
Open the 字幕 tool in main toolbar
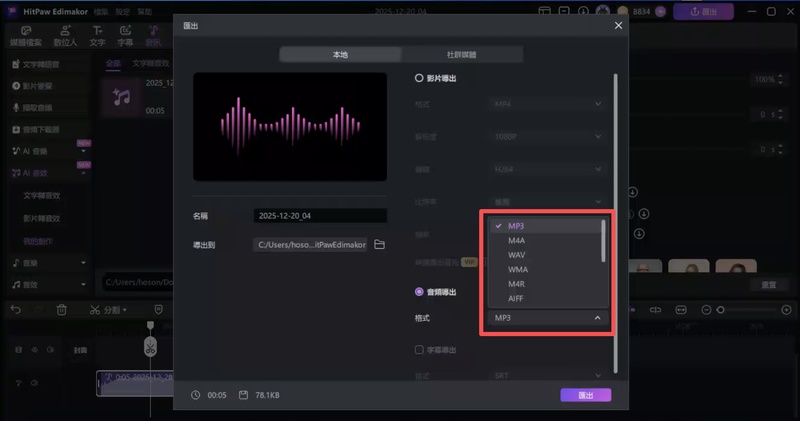click(x=125, y=36)
